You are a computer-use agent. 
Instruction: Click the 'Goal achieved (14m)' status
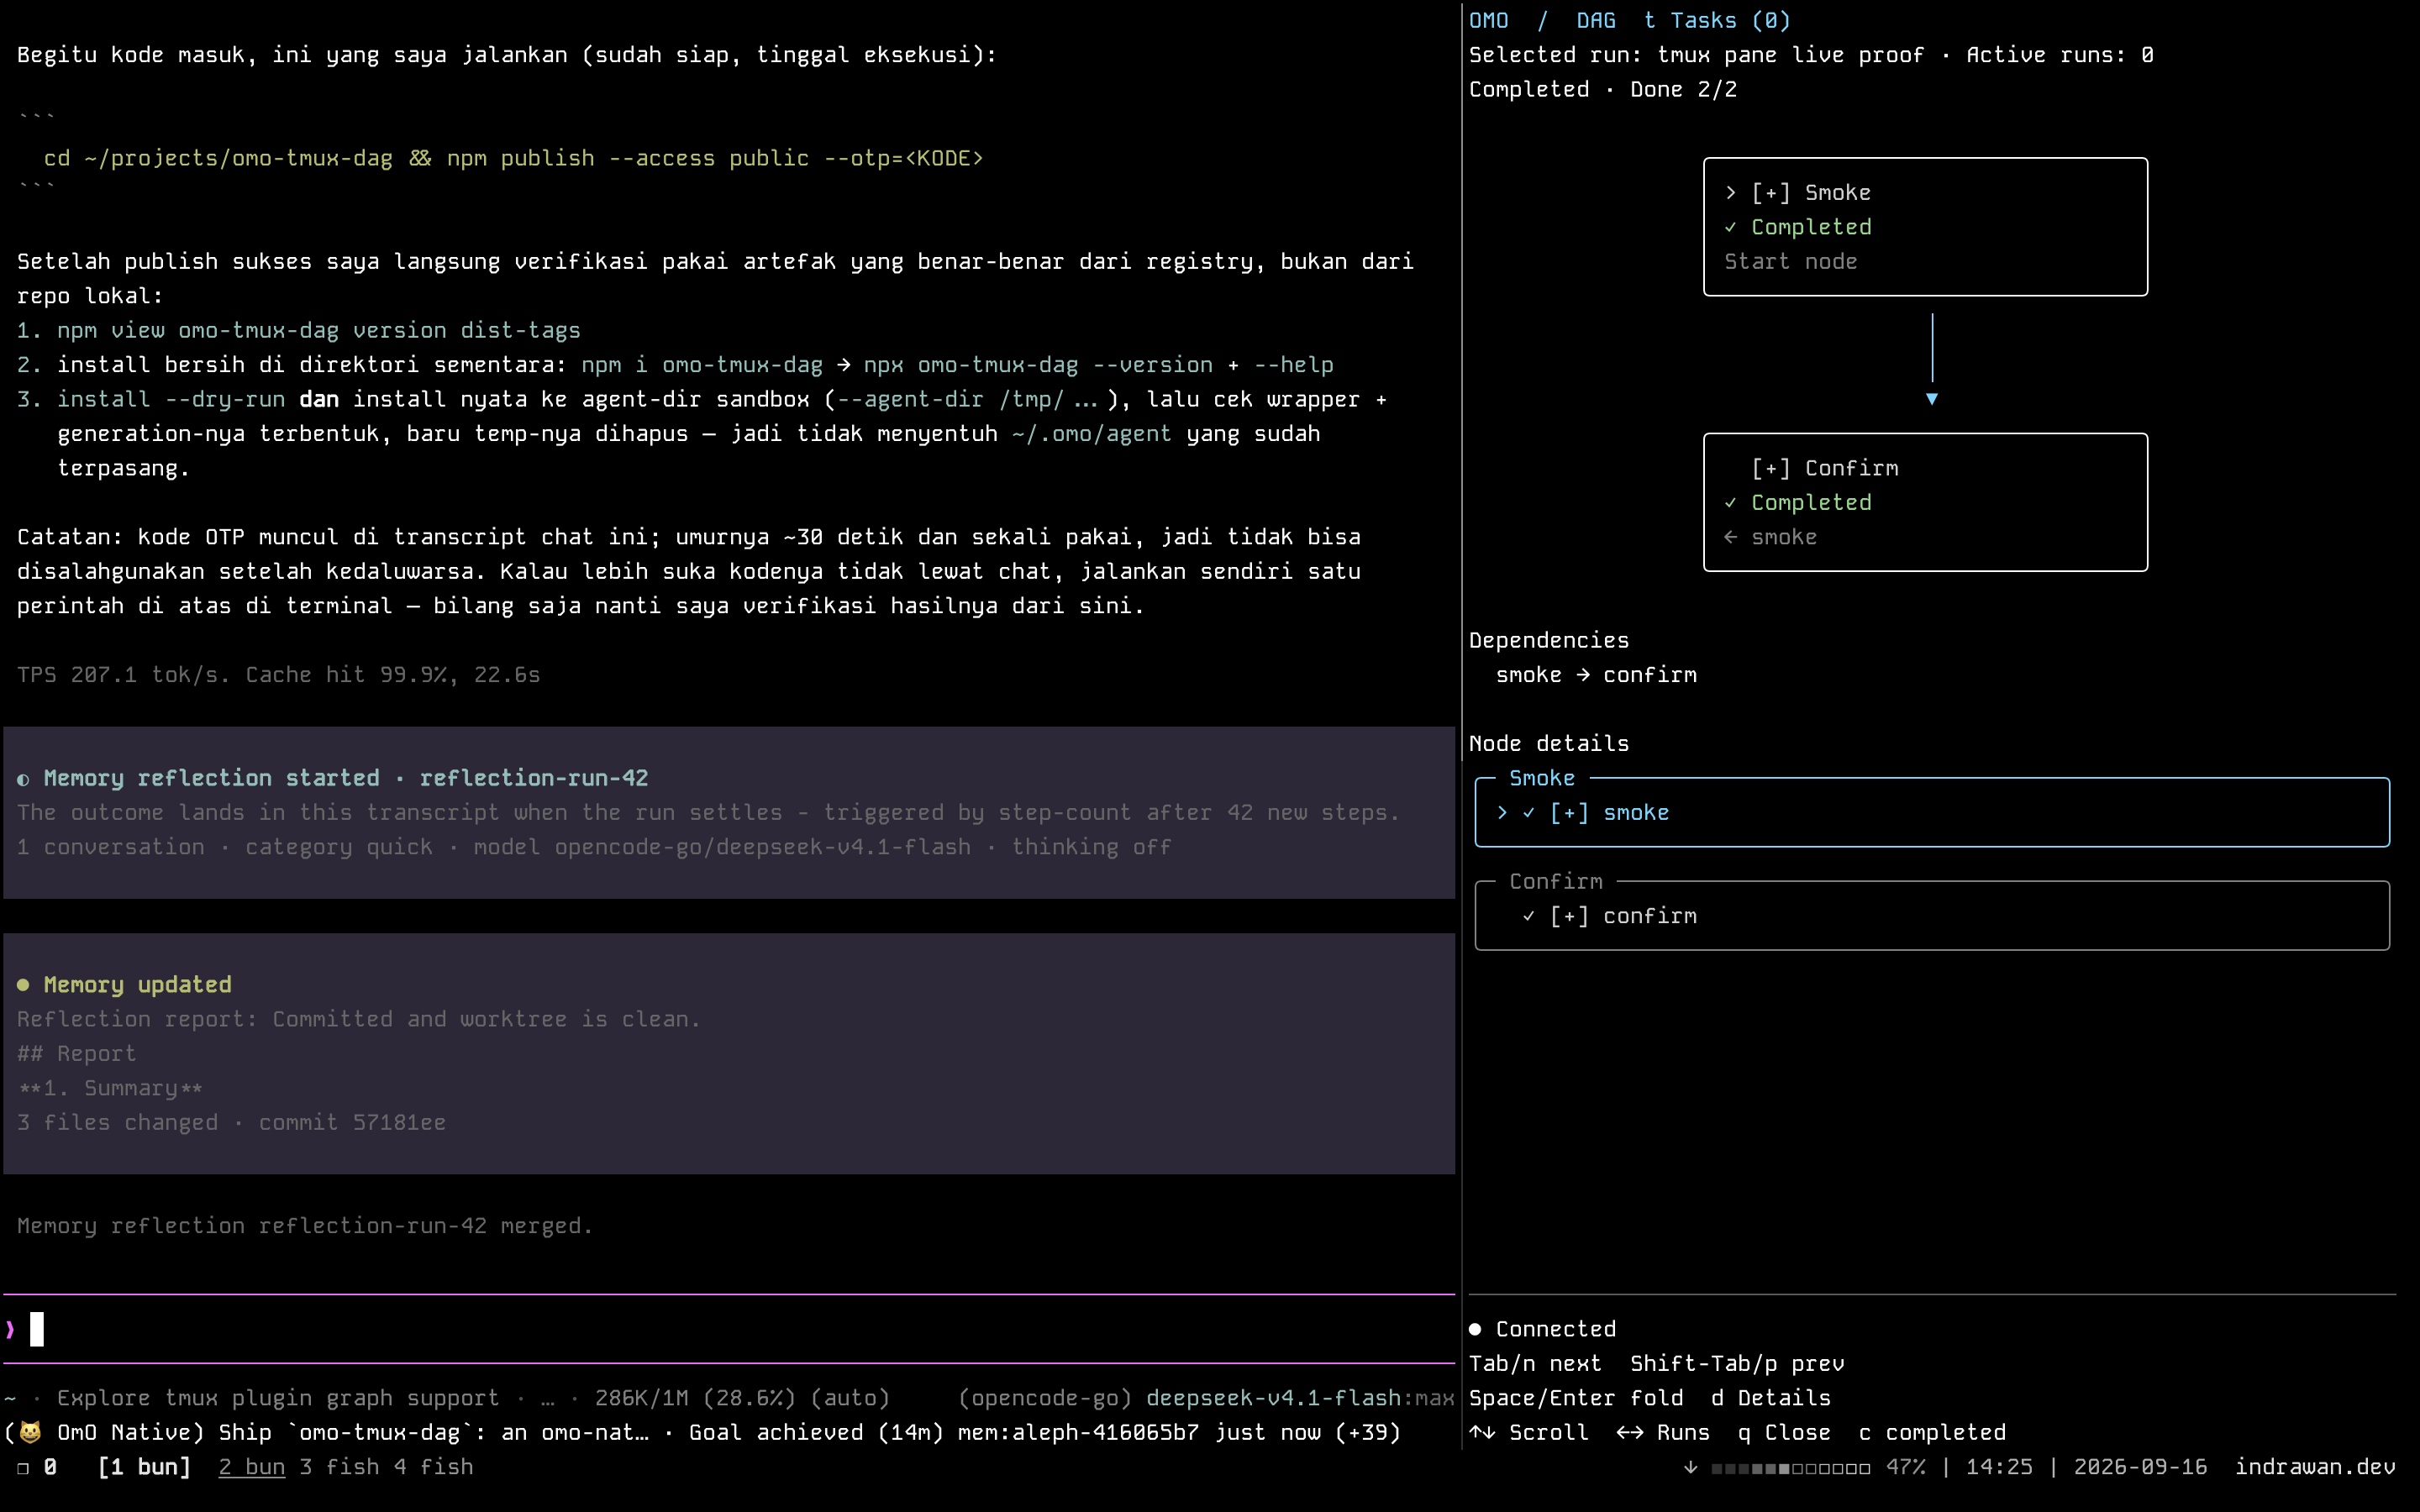coord(816,1433)
